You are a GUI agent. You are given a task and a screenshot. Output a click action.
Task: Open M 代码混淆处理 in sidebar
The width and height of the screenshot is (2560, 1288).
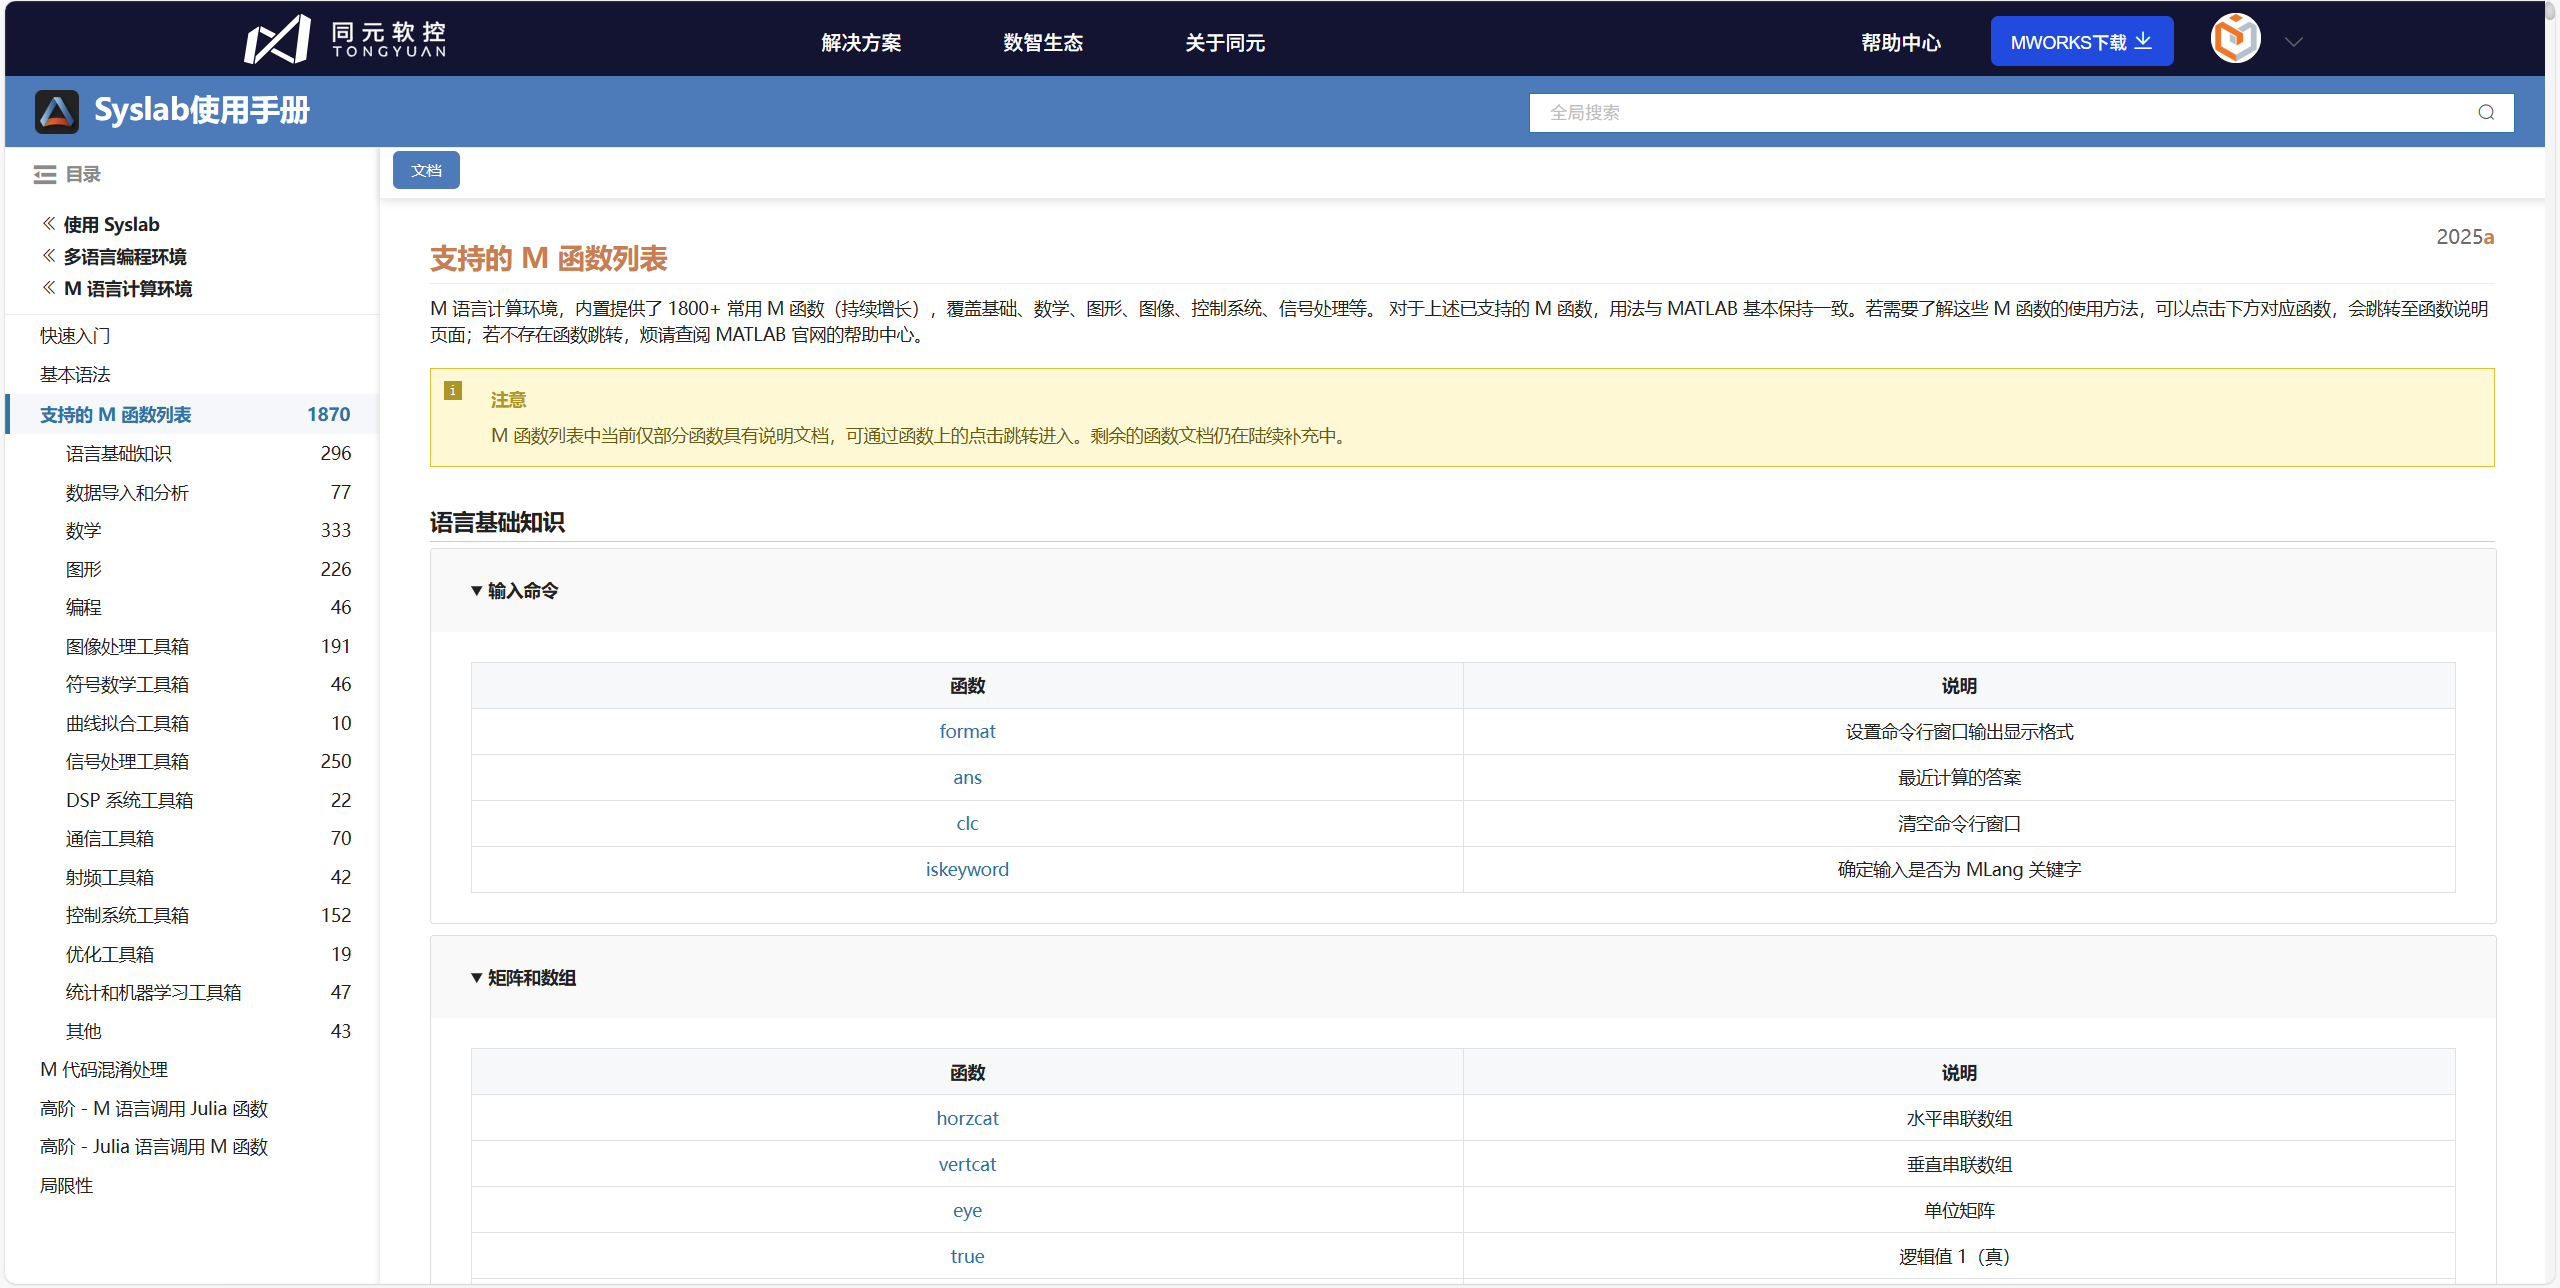click(104, 1069)
